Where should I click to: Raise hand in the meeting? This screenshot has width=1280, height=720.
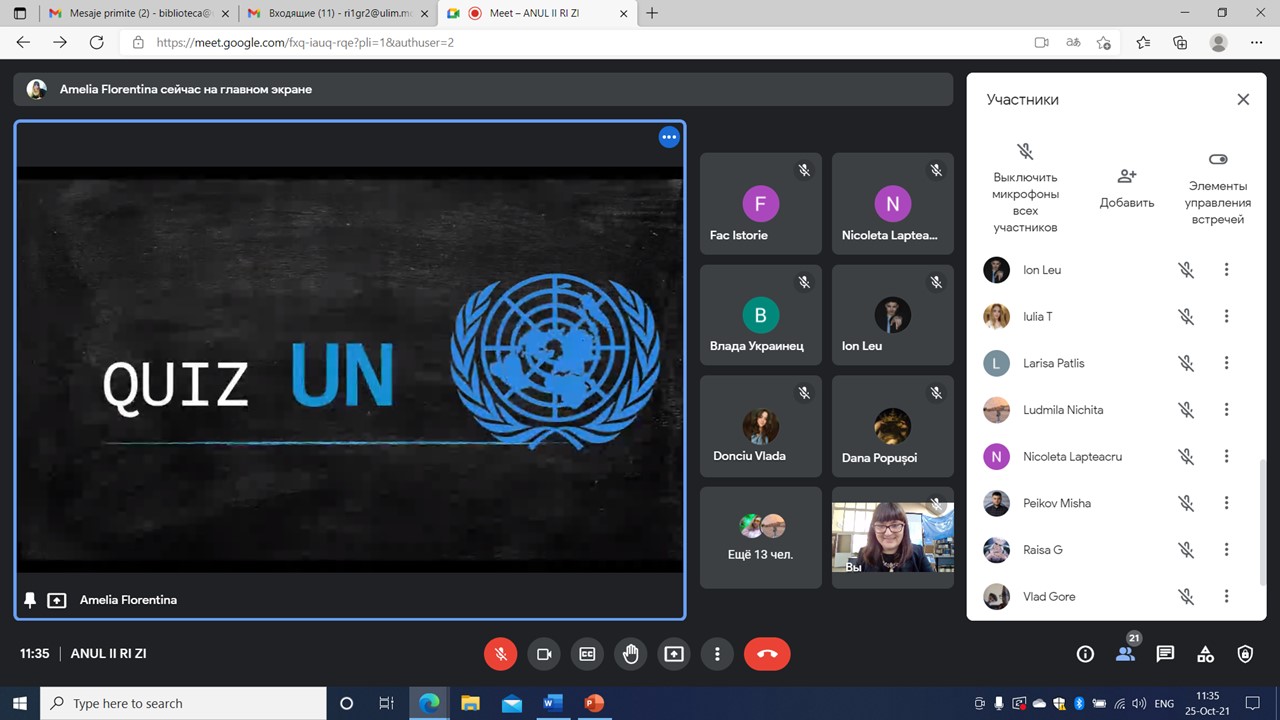631,654
